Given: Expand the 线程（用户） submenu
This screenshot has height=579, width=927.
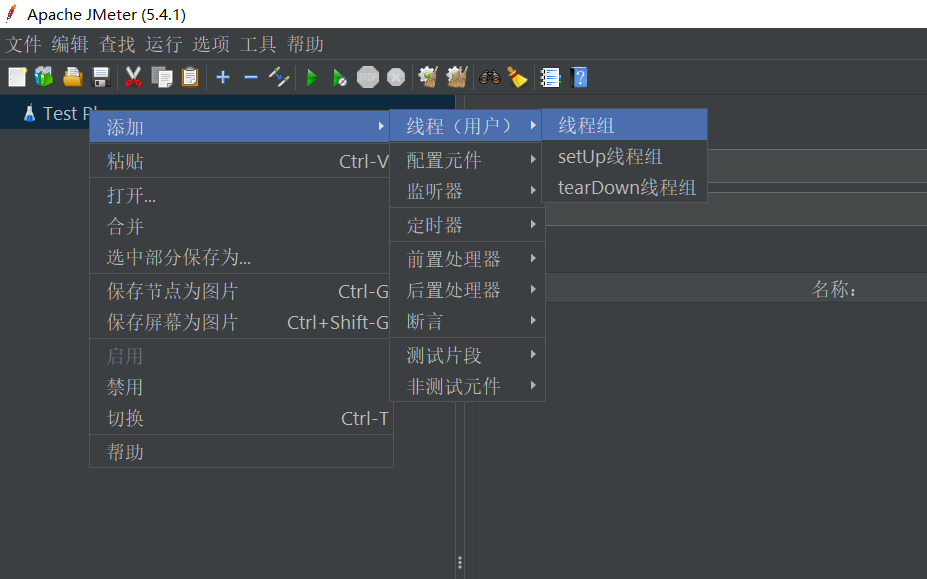Looking at the screenshot, I should (x=466, y=125).
